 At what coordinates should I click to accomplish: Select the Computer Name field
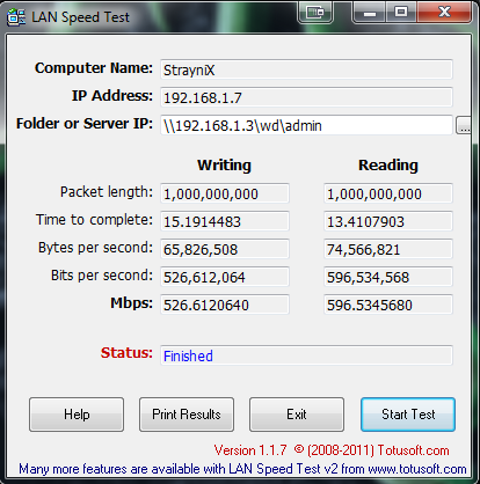click(306, 69)
